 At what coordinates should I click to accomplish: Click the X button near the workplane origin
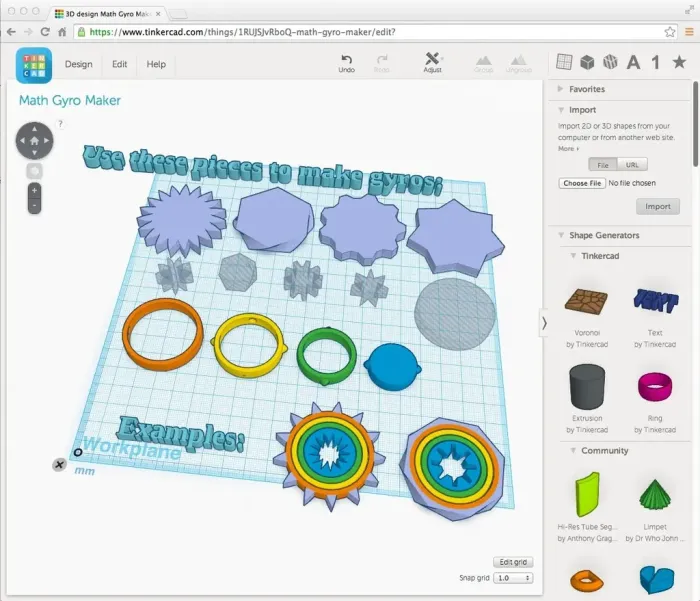click(x=59, y=465)
